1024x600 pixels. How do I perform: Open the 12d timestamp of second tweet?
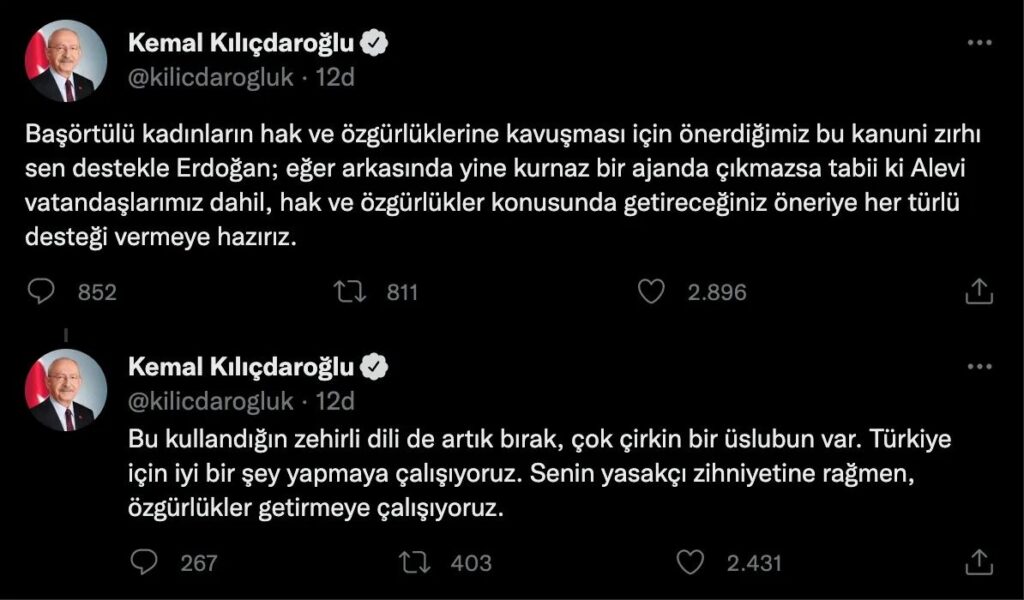click(x=335, y=401)
